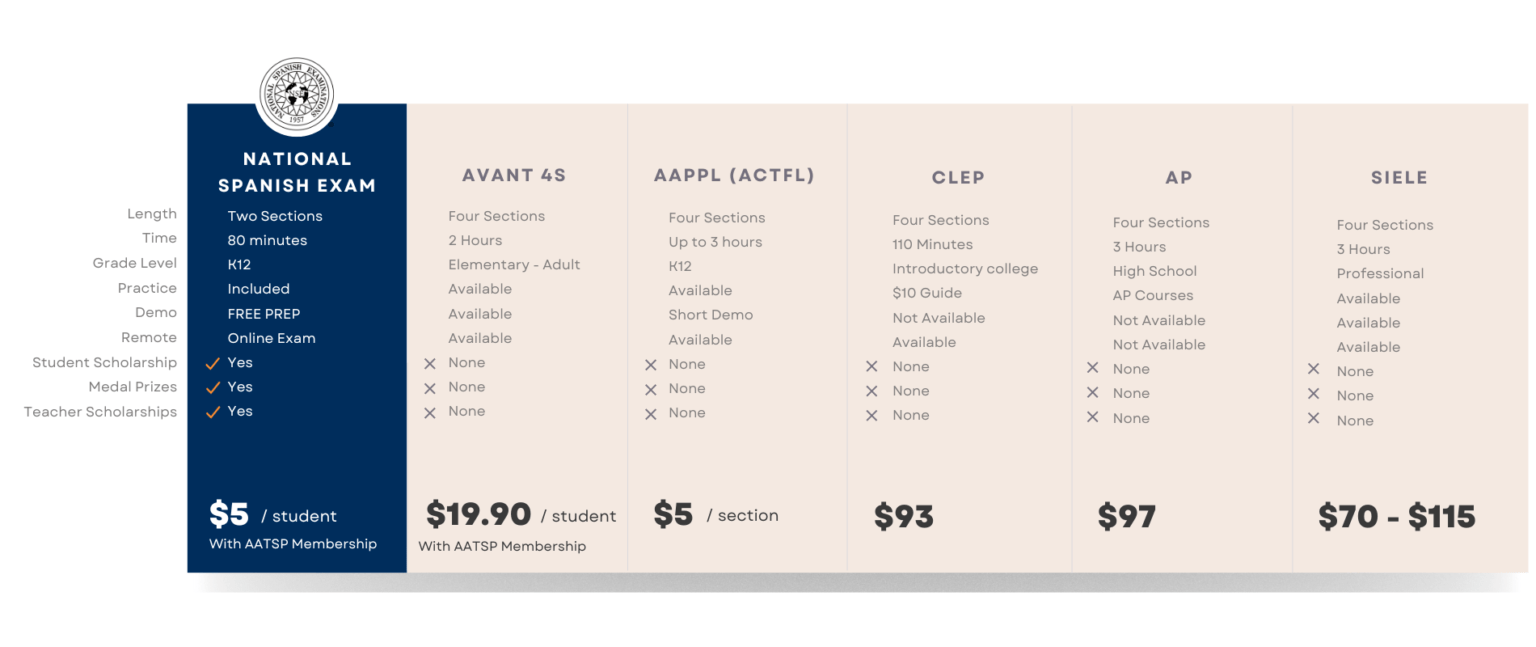Click the SIELE Medal Prizes X mark
This screenshot has height=647, width=1536.
(x=1314, y=395)
